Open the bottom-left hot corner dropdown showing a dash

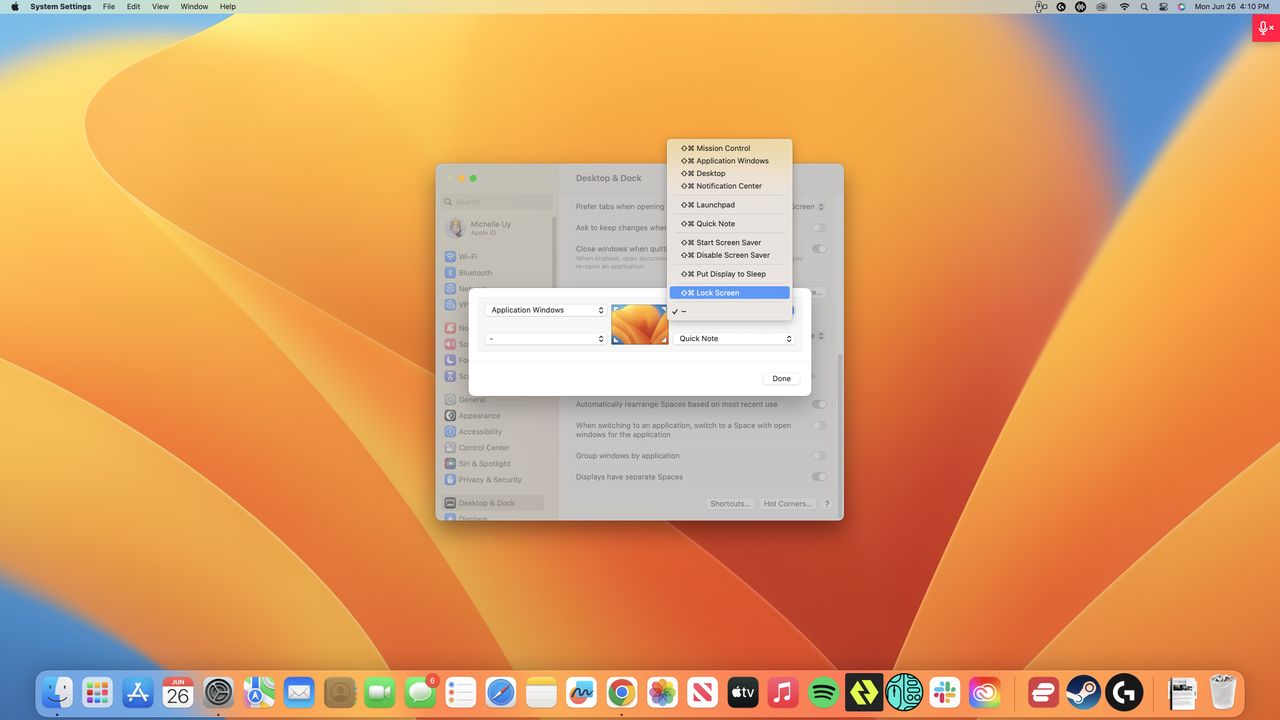[546, 339]
